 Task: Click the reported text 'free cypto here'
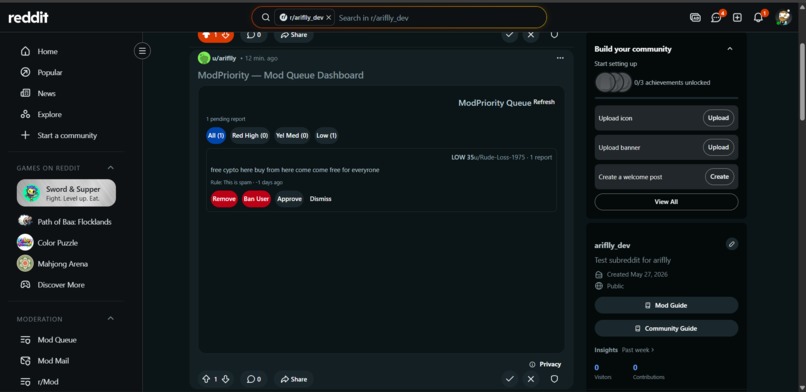295,170
